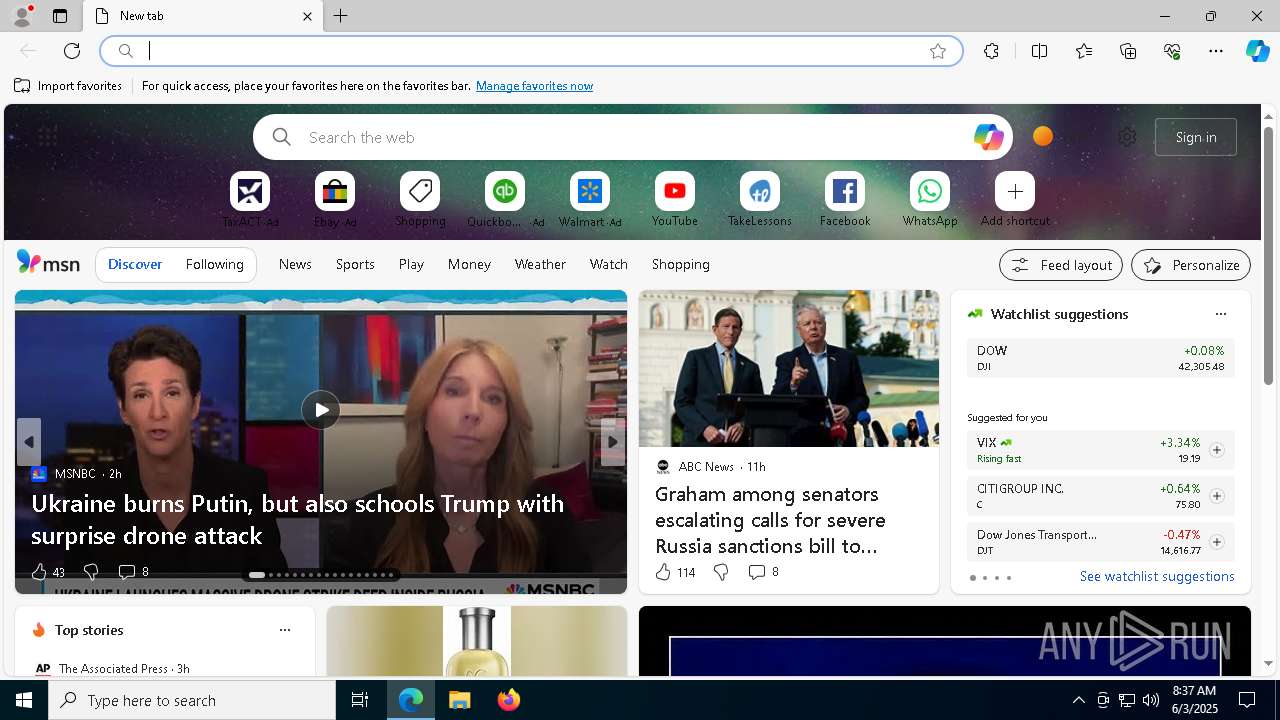This screenshot has width=1280, height=720.
Task: Open File Explorer from taskbar
Action: pyautogui.click(x=460, y=700)
